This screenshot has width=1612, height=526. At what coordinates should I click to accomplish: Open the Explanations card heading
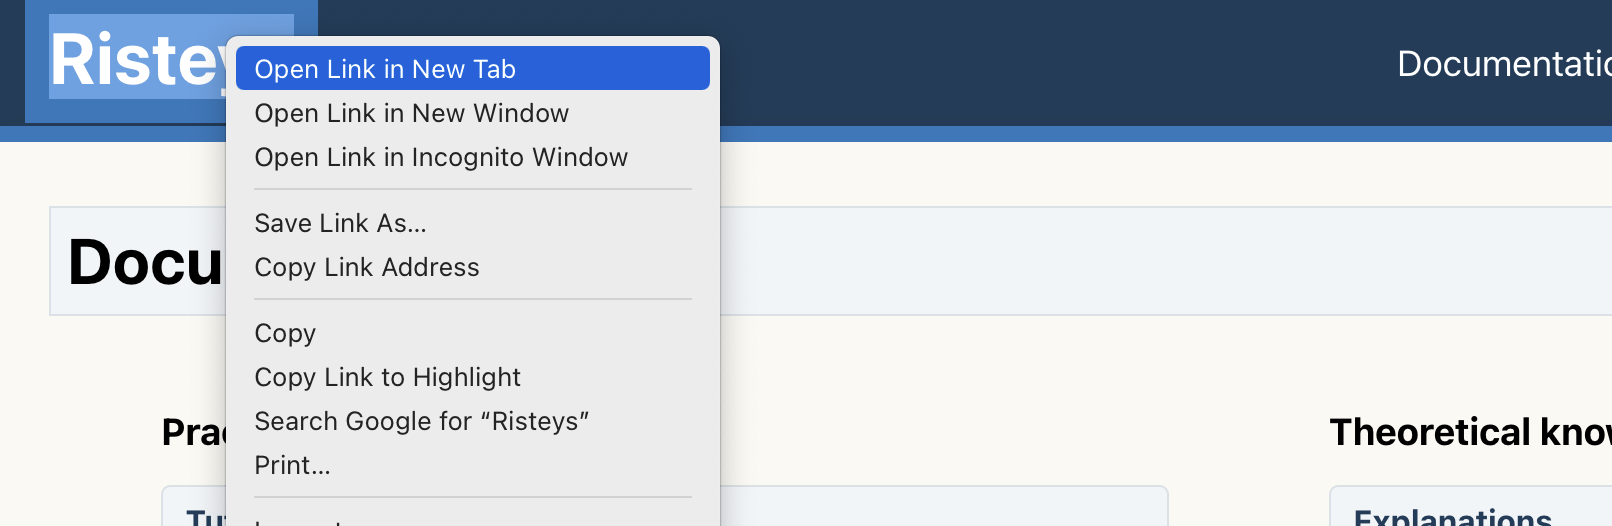[x=1452, y=516]
